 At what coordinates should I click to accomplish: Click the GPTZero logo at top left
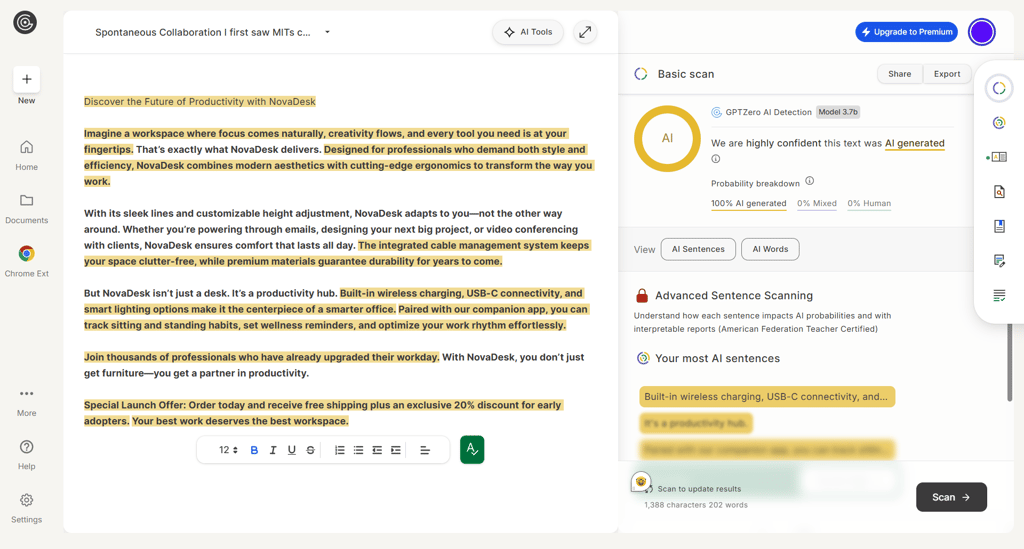pyautogui.click(x=25, y=23)
